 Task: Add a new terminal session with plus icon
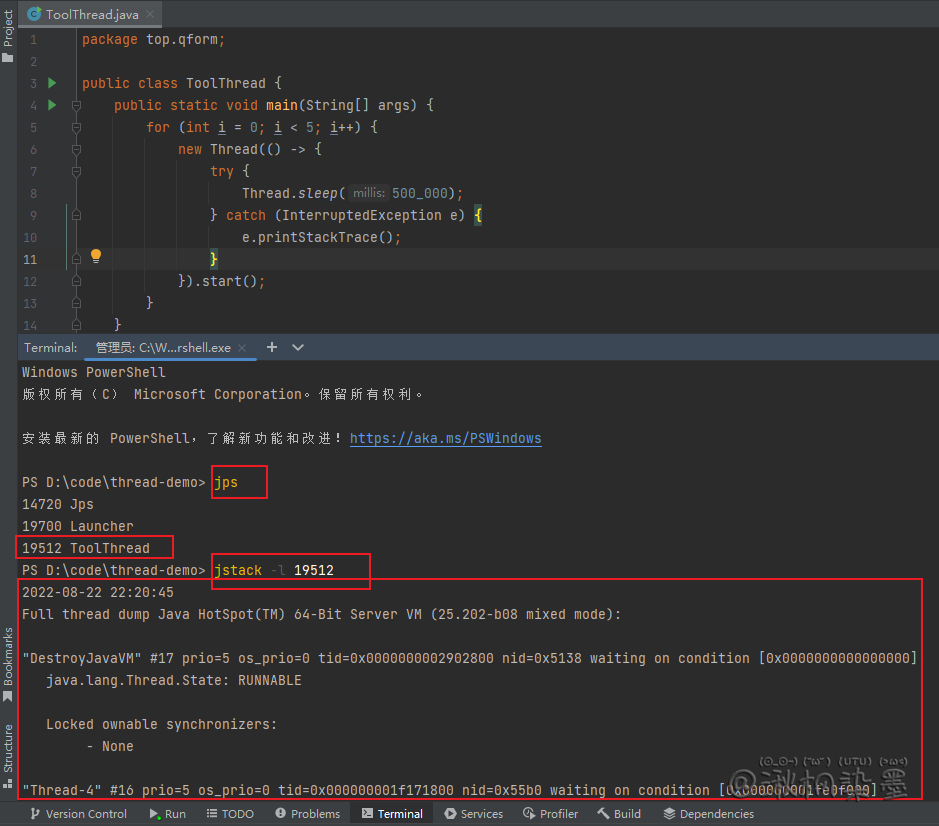271,347
